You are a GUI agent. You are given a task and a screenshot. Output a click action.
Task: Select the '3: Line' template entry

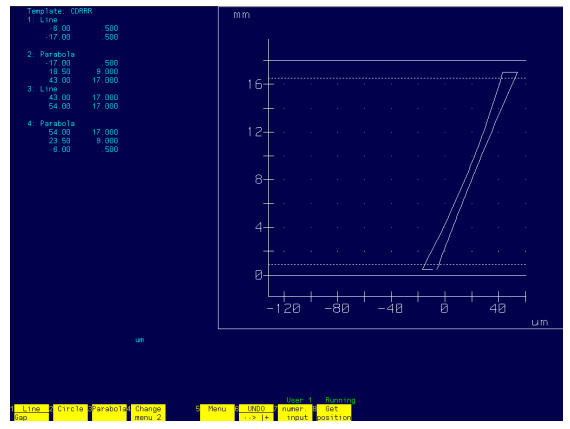[x=42, y=89]
